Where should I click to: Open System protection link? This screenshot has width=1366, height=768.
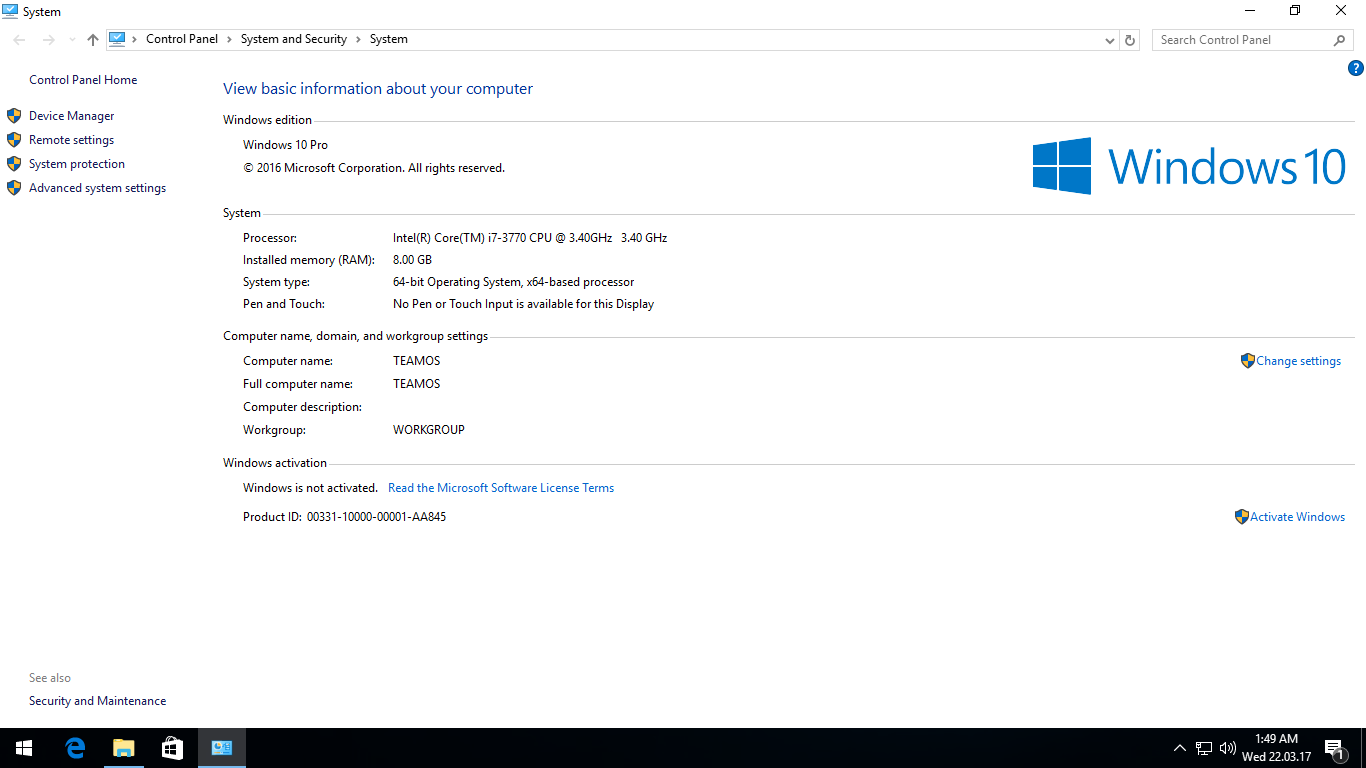pos(77,164)
